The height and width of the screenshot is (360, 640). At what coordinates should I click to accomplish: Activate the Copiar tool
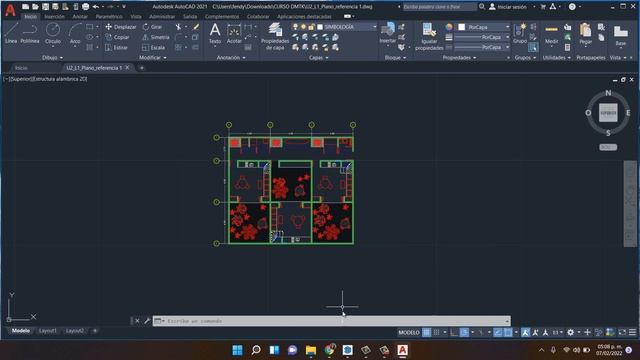point(118,37)
